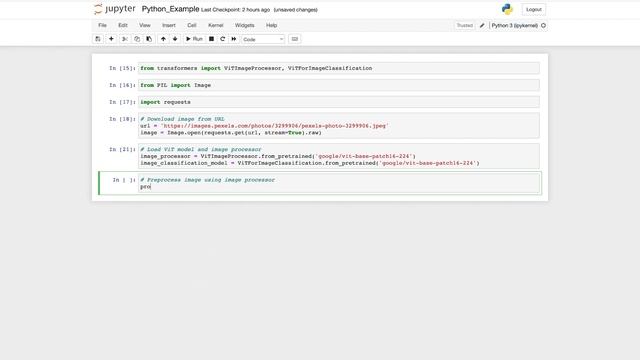Interrupt the kernel with the stop icon

[x=211, y=39]
